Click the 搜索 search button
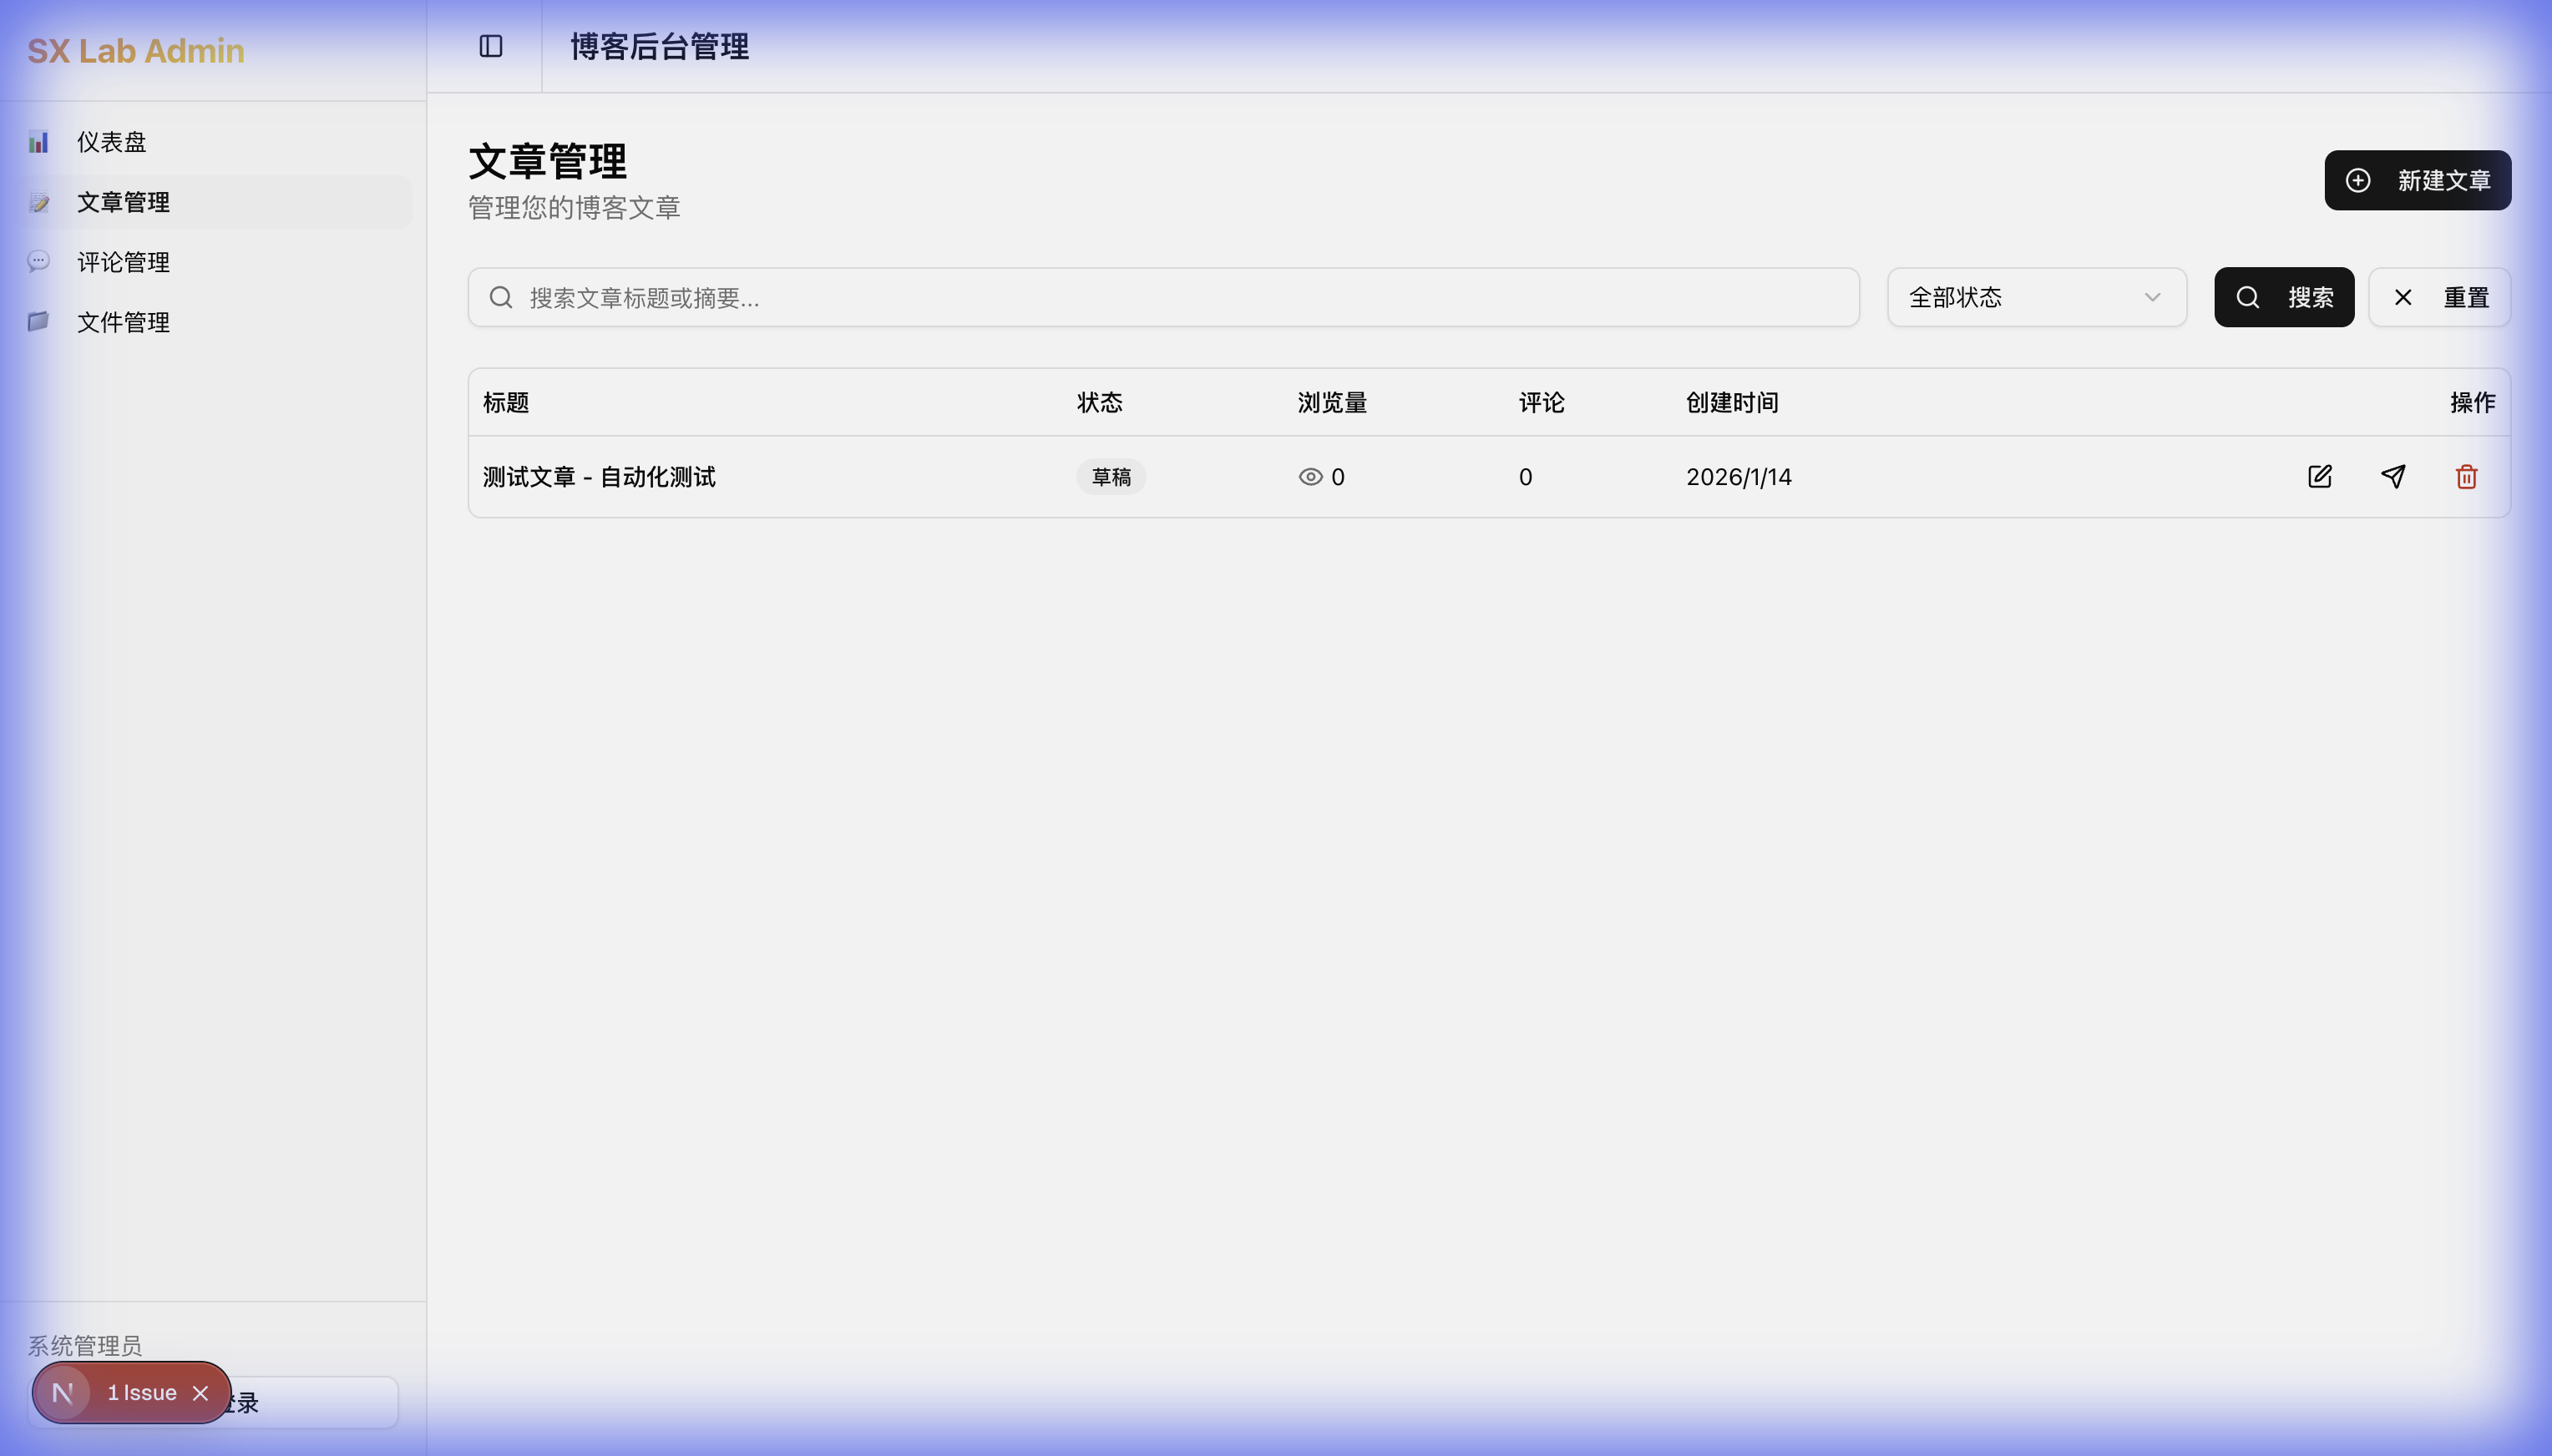The image size is (2552, 1456). tap(2285, 297)
